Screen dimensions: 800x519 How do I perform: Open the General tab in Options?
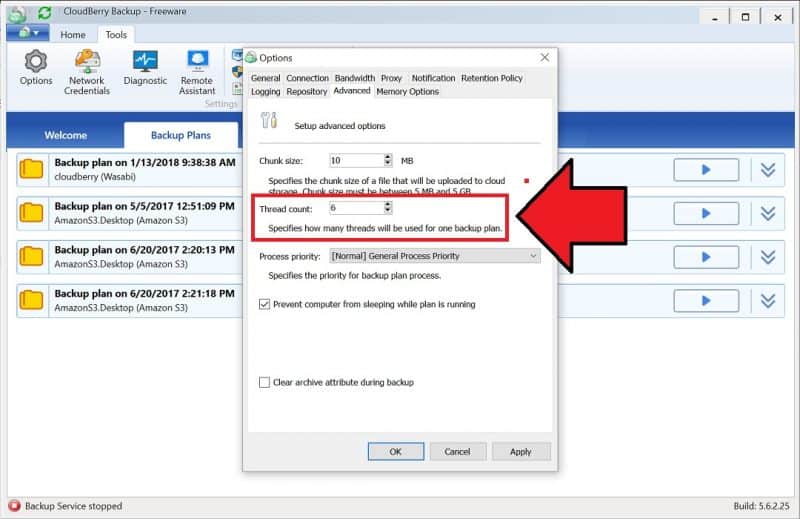coord(265,78)
